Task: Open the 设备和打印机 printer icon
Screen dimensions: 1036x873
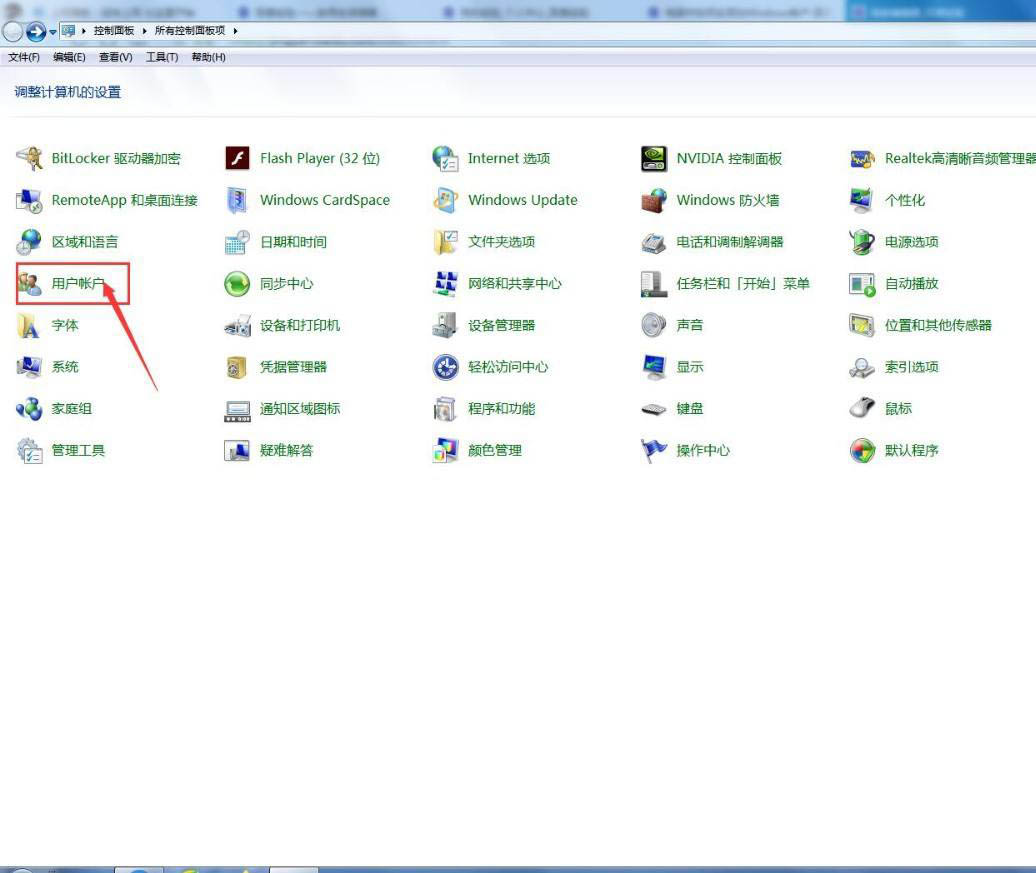Action: 237,325
